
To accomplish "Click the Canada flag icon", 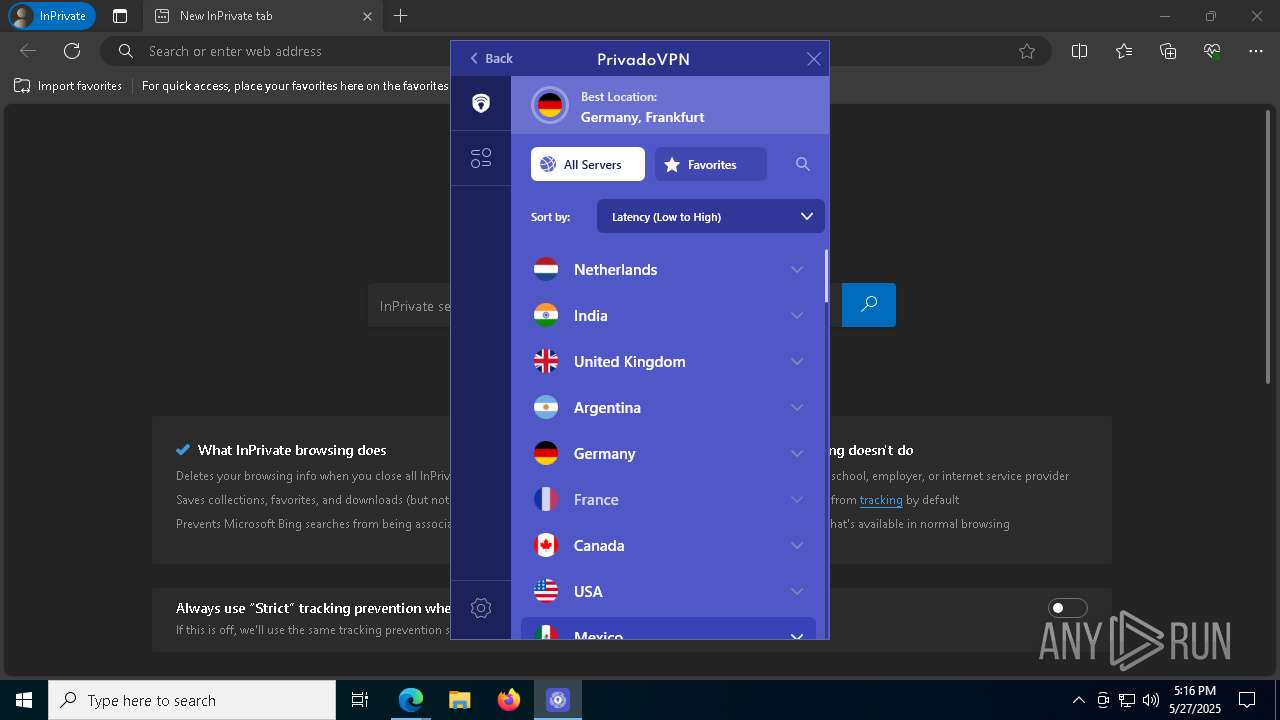I will (x=546, y=545).
